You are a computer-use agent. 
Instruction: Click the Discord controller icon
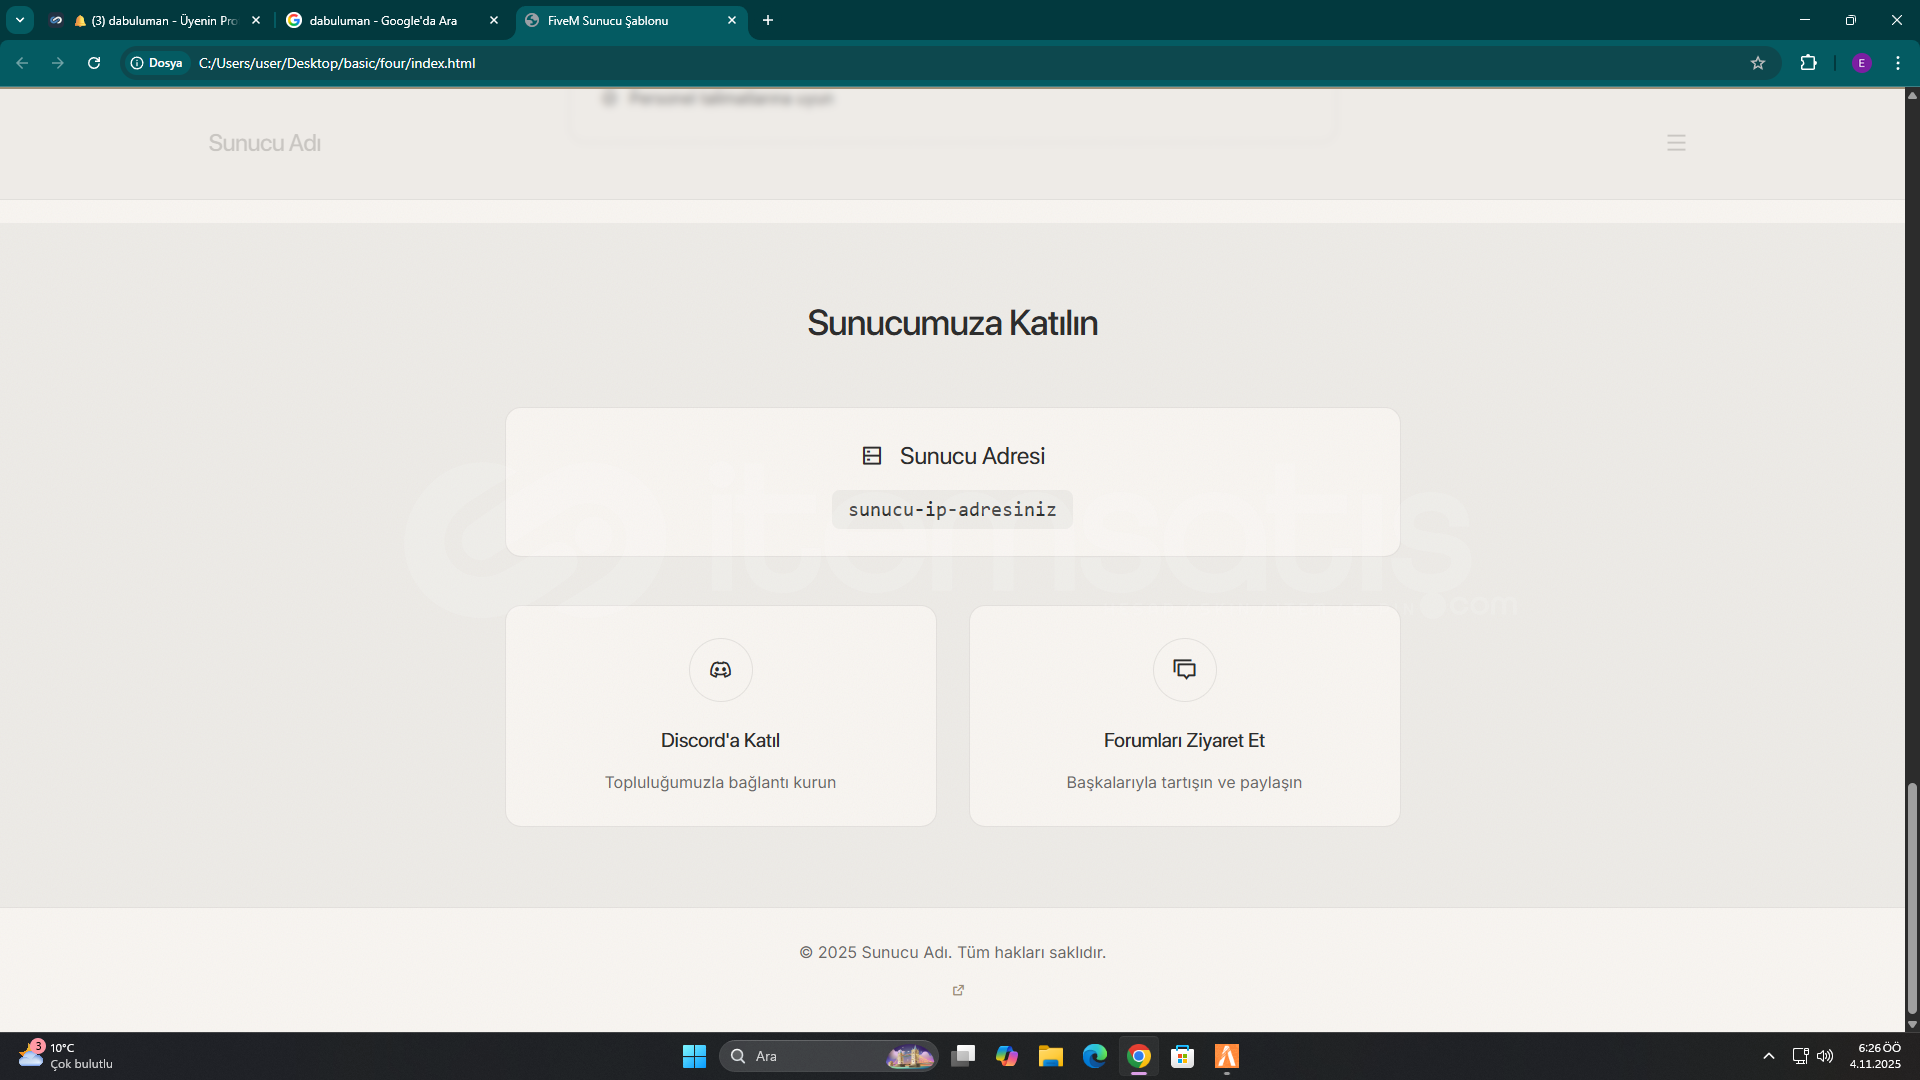(720, 670)
